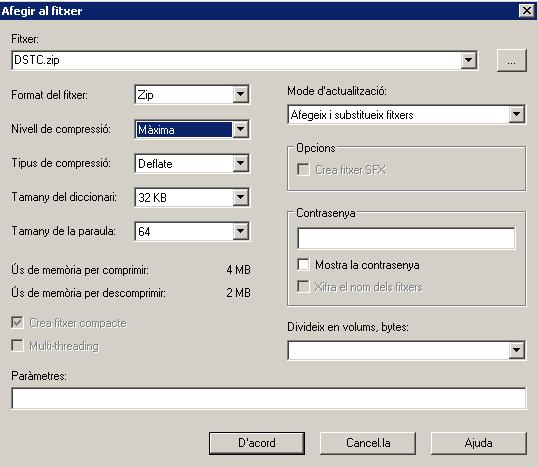This screenshot has height=467, width=538.
Task: Open help with the Ajuda button
Action: coord(479,443)
